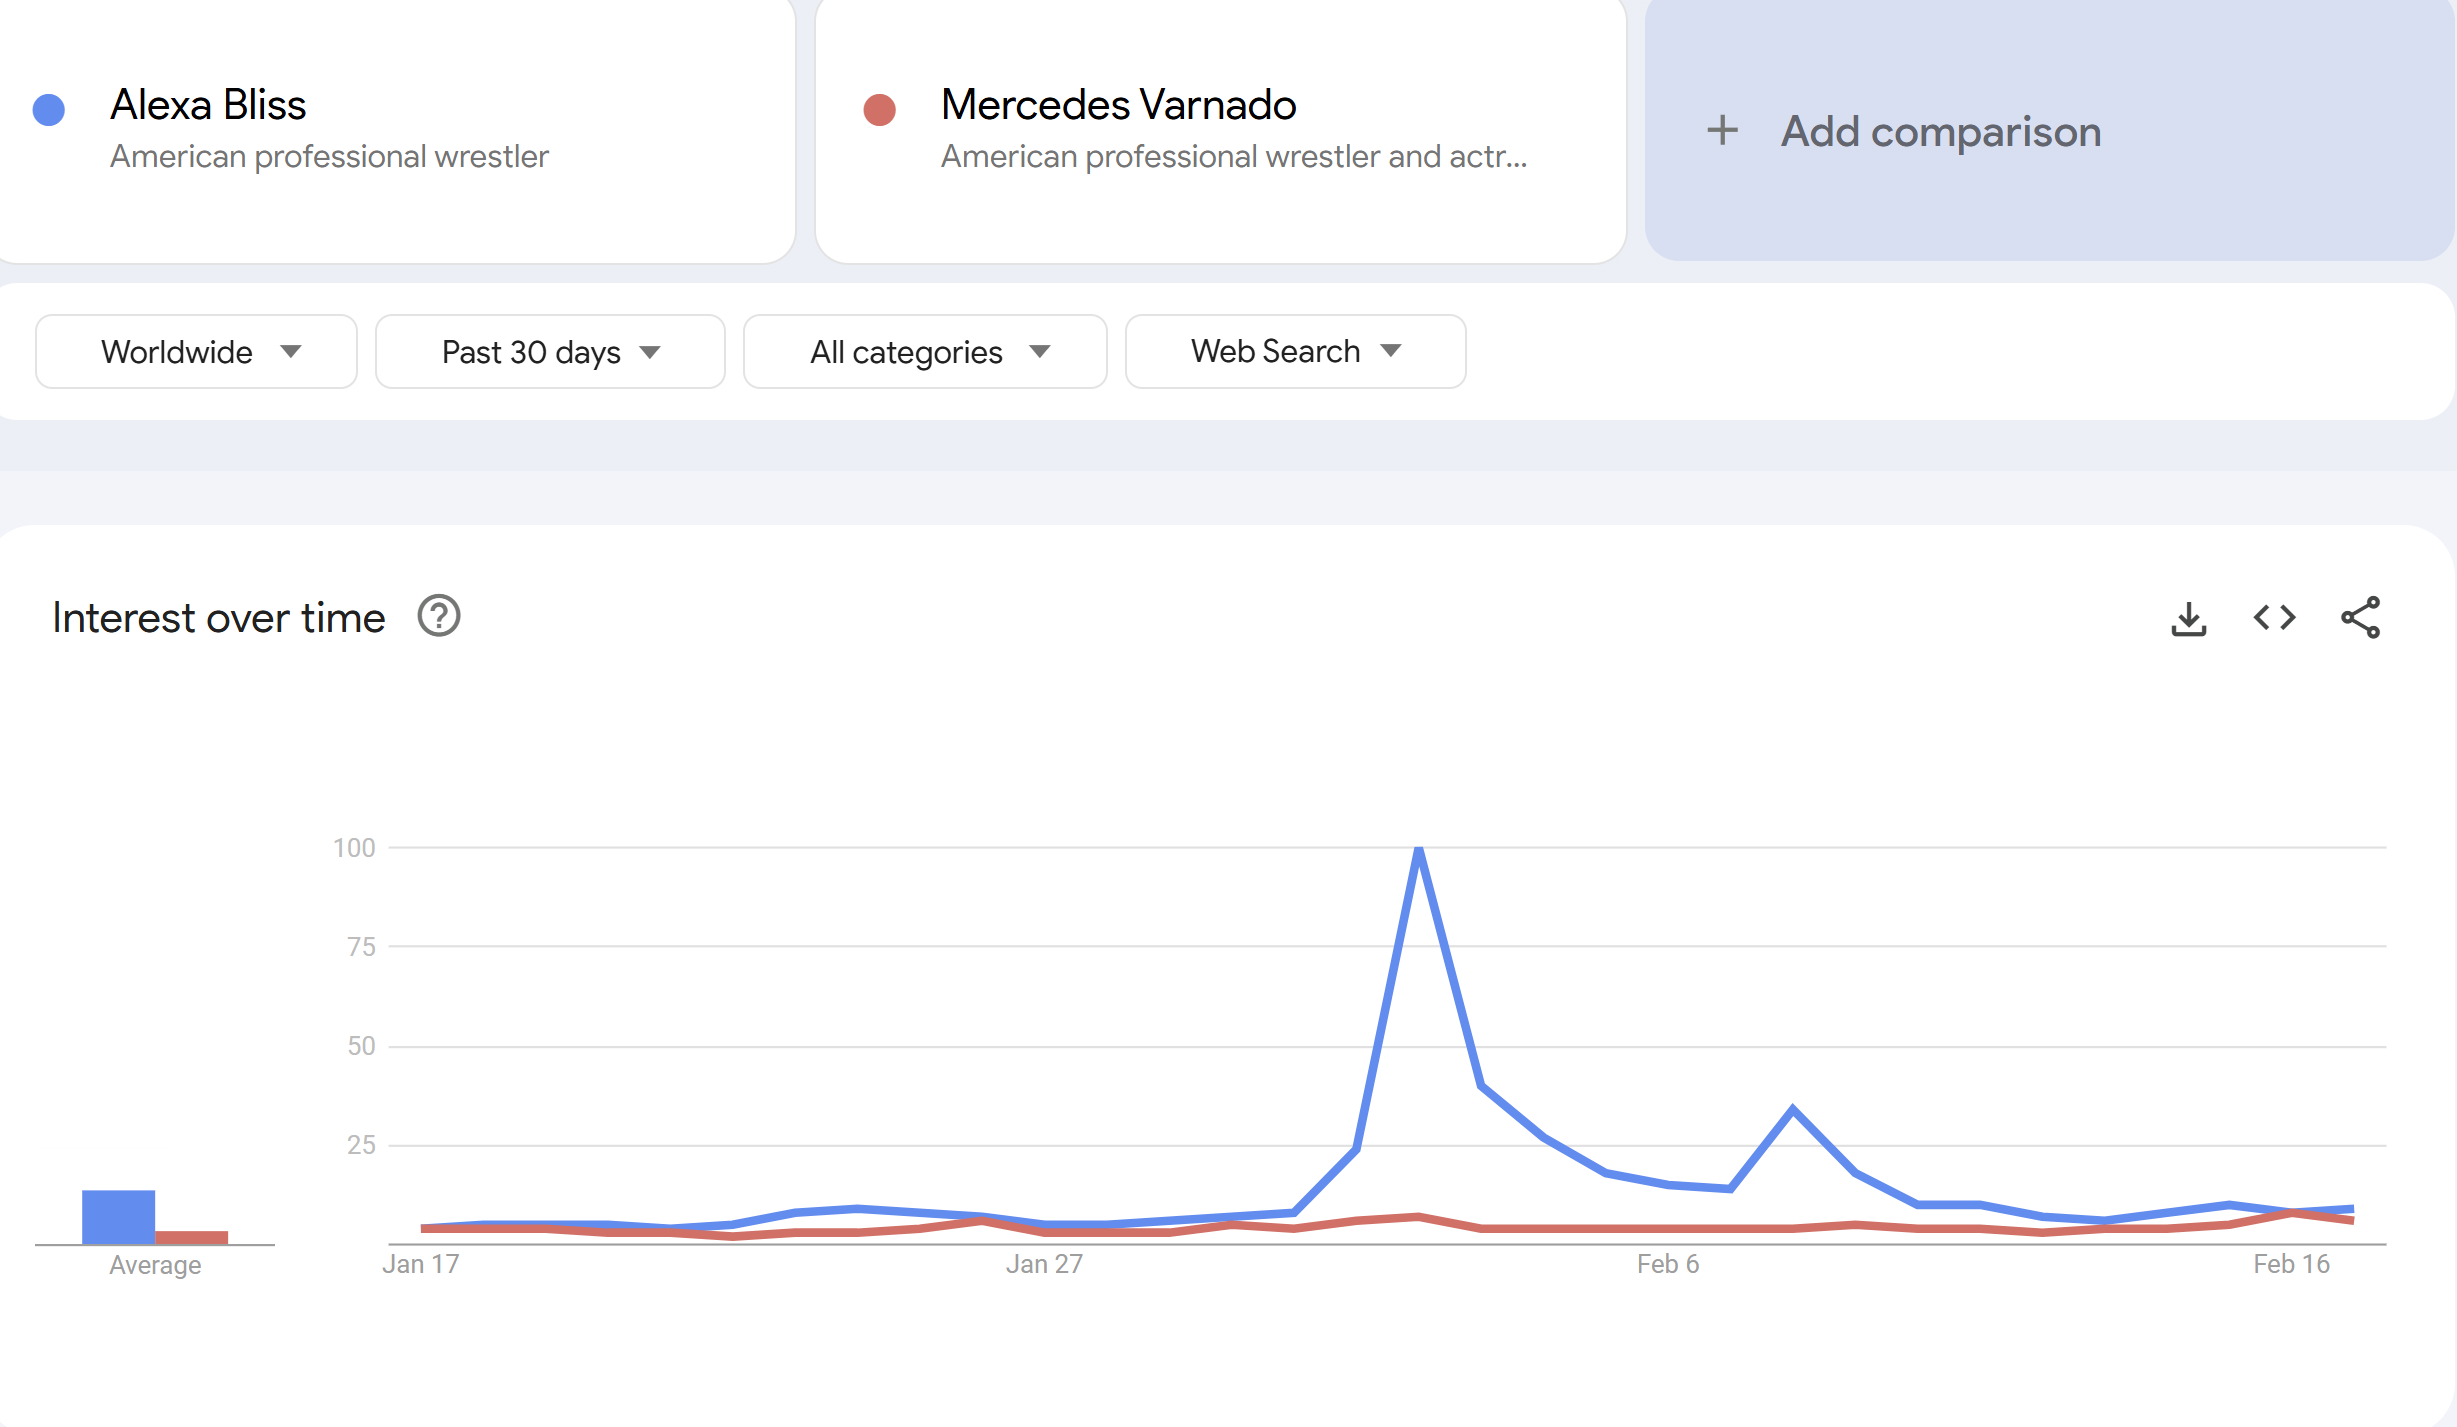This screenshot has height=1427, width=2457.
Task: Open the Worldwide region dropdown
Action: (x=196, y=352)
